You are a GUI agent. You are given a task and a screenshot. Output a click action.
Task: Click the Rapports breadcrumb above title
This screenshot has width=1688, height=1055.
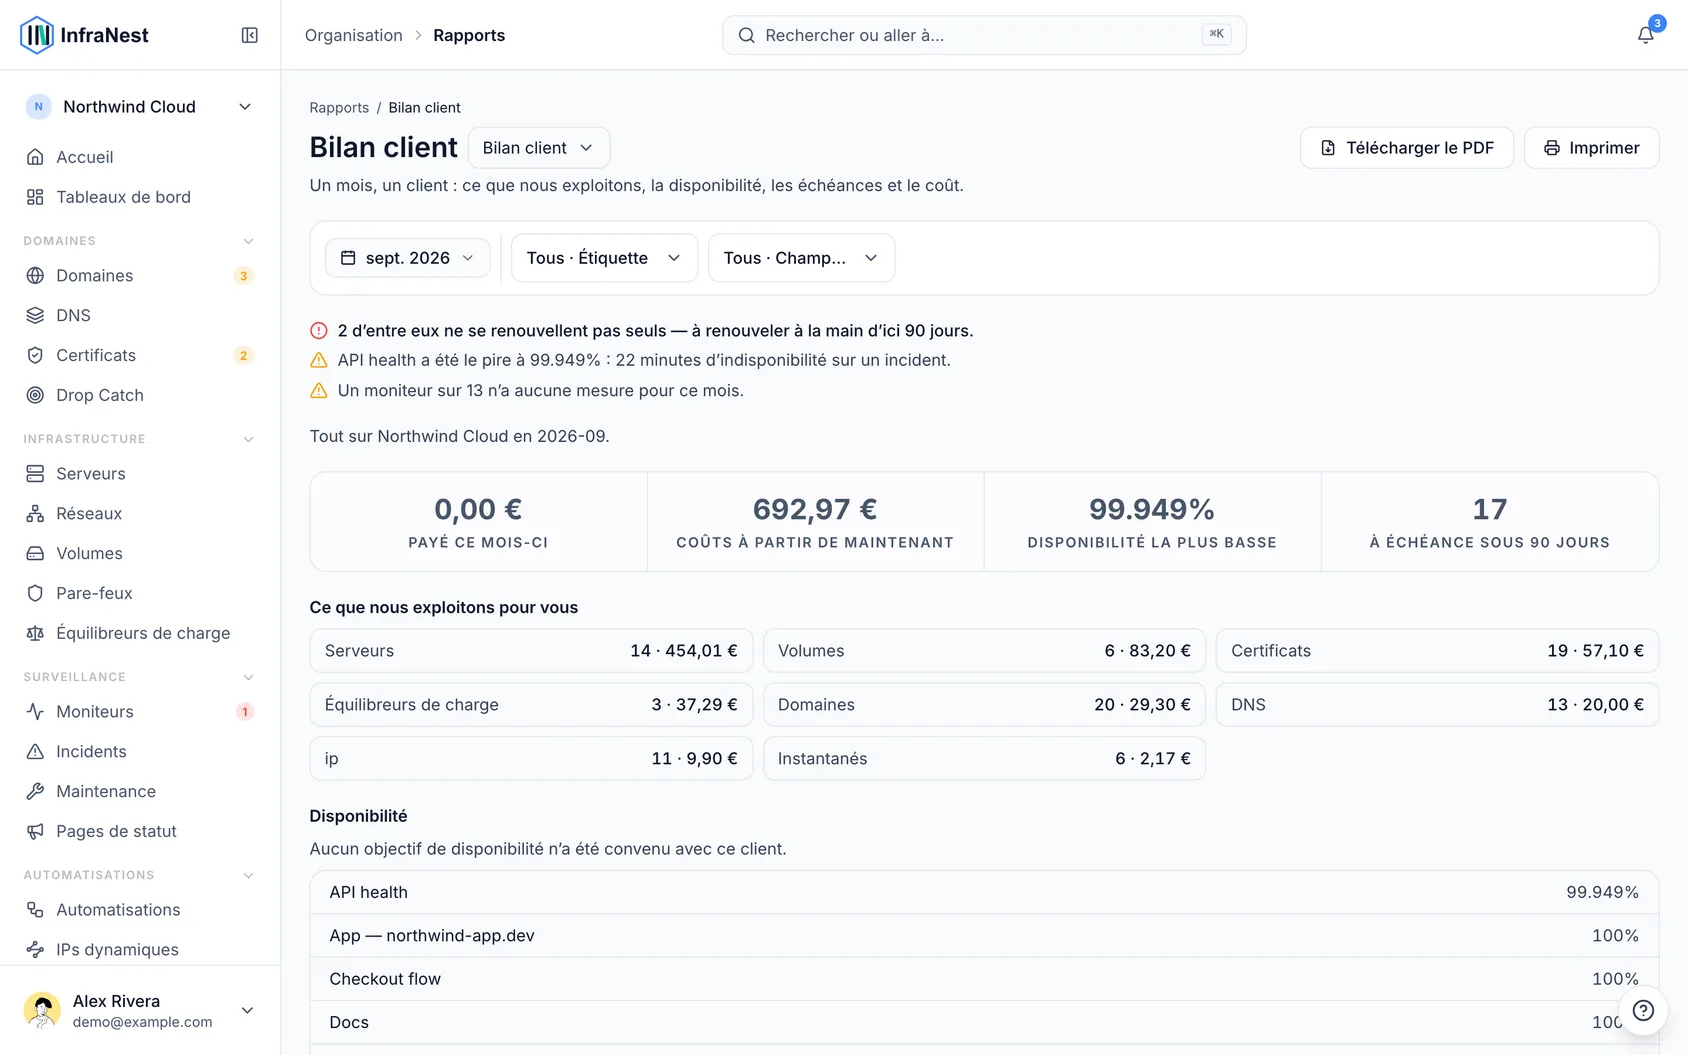[x=339, y=108]
